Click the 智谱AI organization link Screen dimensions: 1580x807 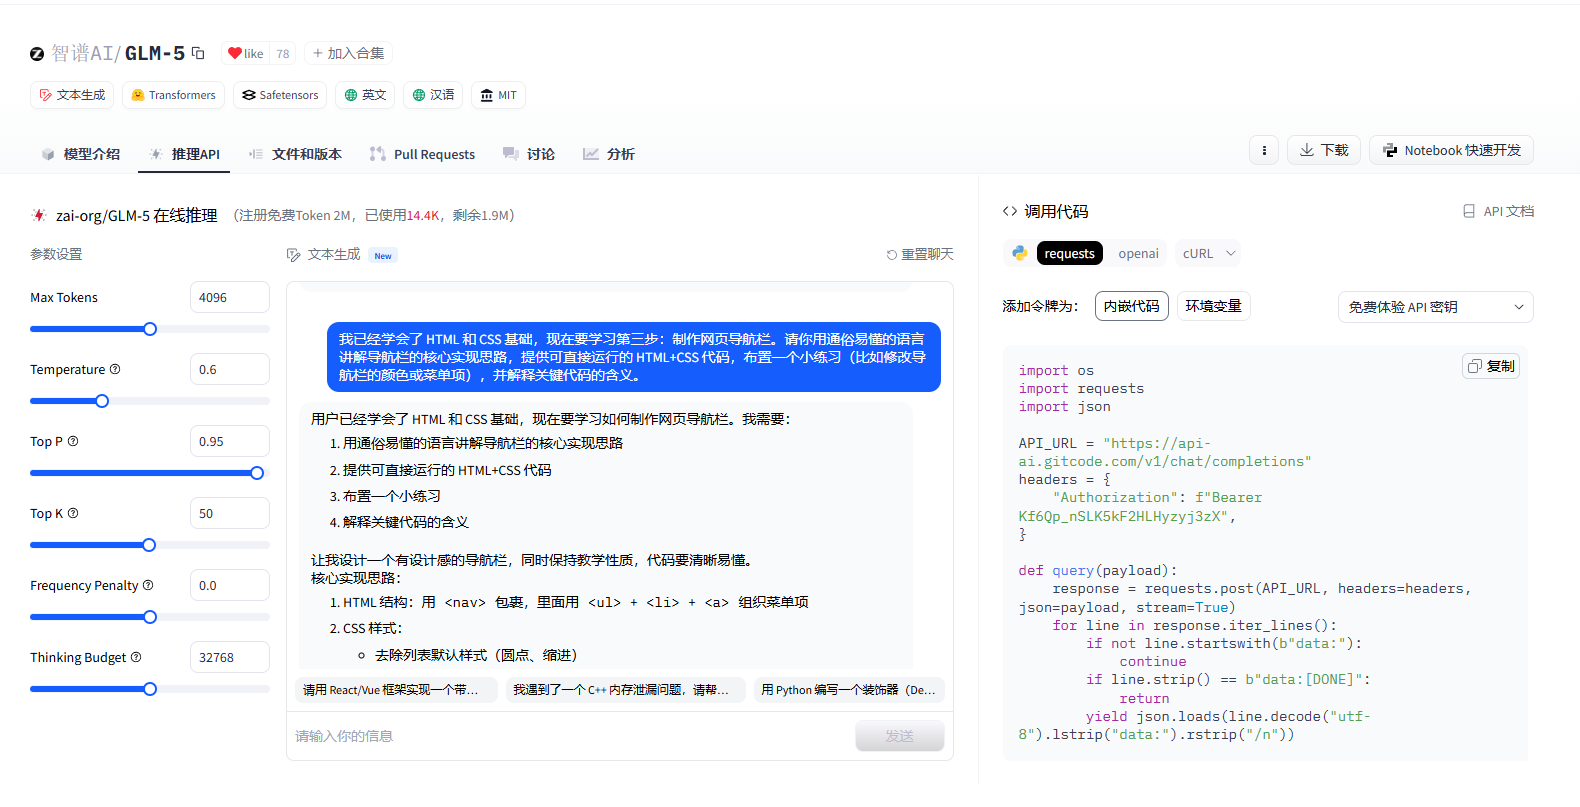[x=86, y=53]
